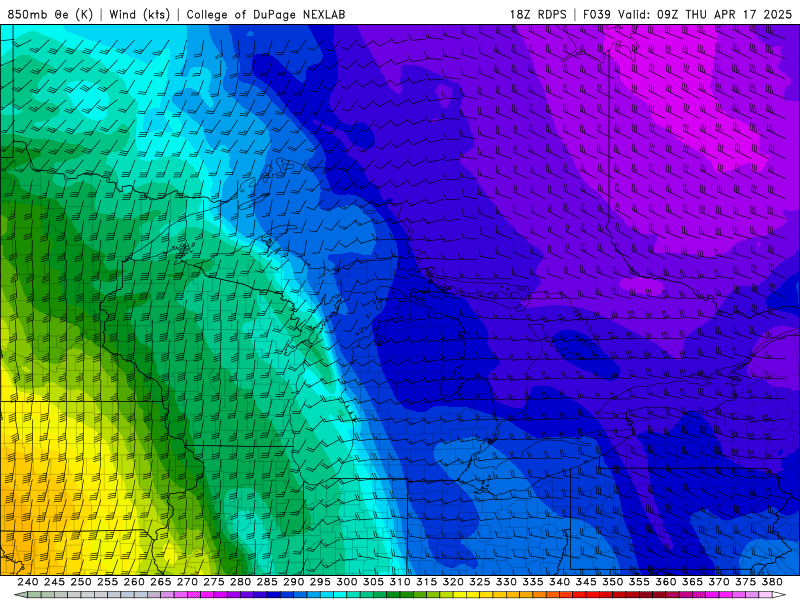Select the 300 legend value

coord(346,582)
